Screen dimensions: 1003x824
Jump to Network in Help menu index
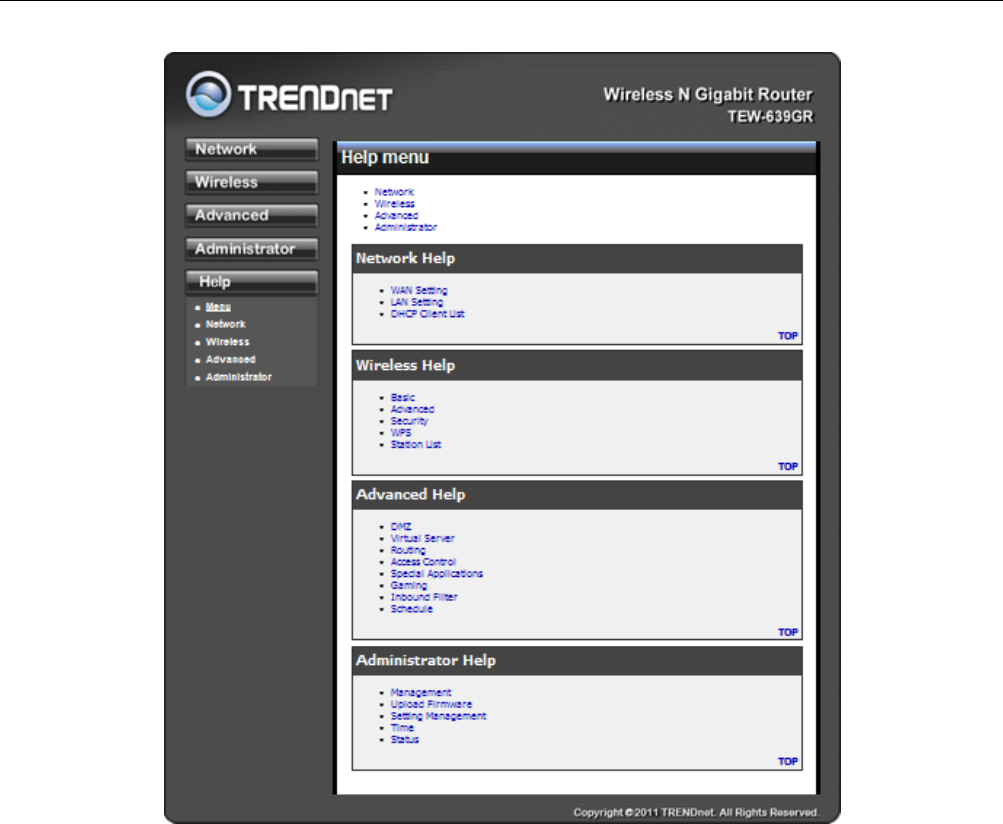coord(394,192)
